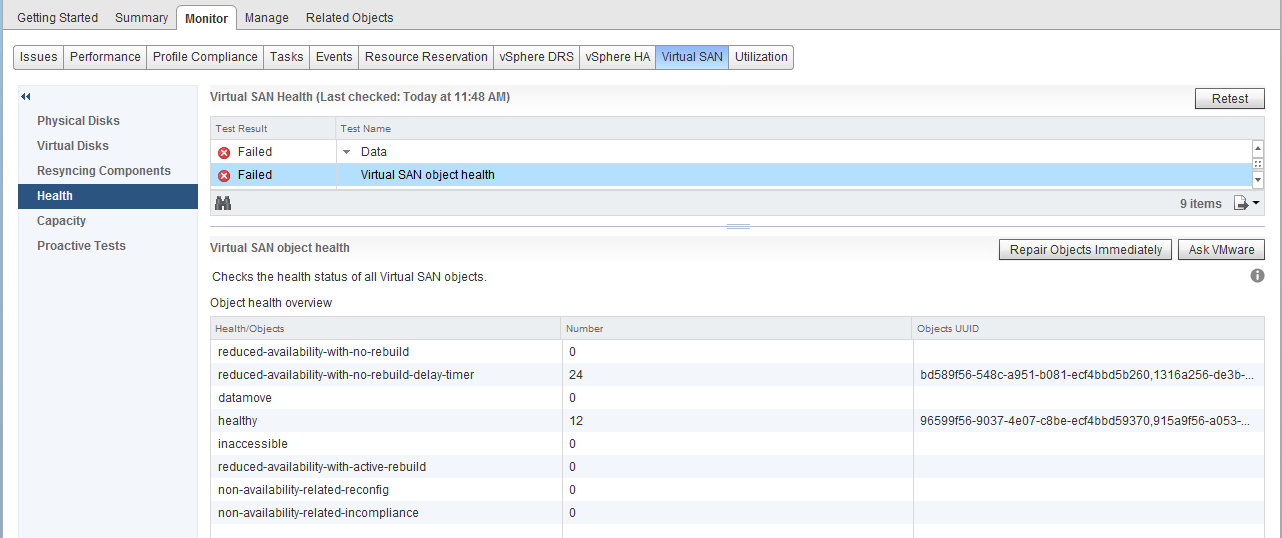Select the Utilization tab
The width and height of the screenshot is (1282, 538).
761,57
